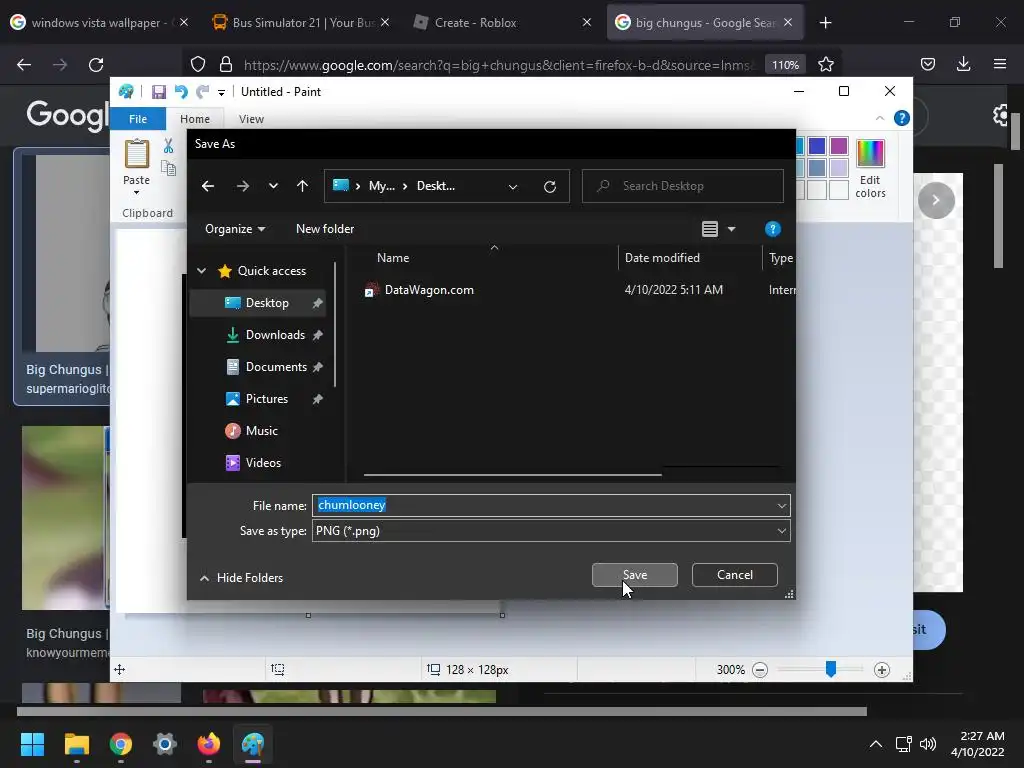Click the Undo arrow in Paint's title bar
1024x768 pixels.
[181, 92]
